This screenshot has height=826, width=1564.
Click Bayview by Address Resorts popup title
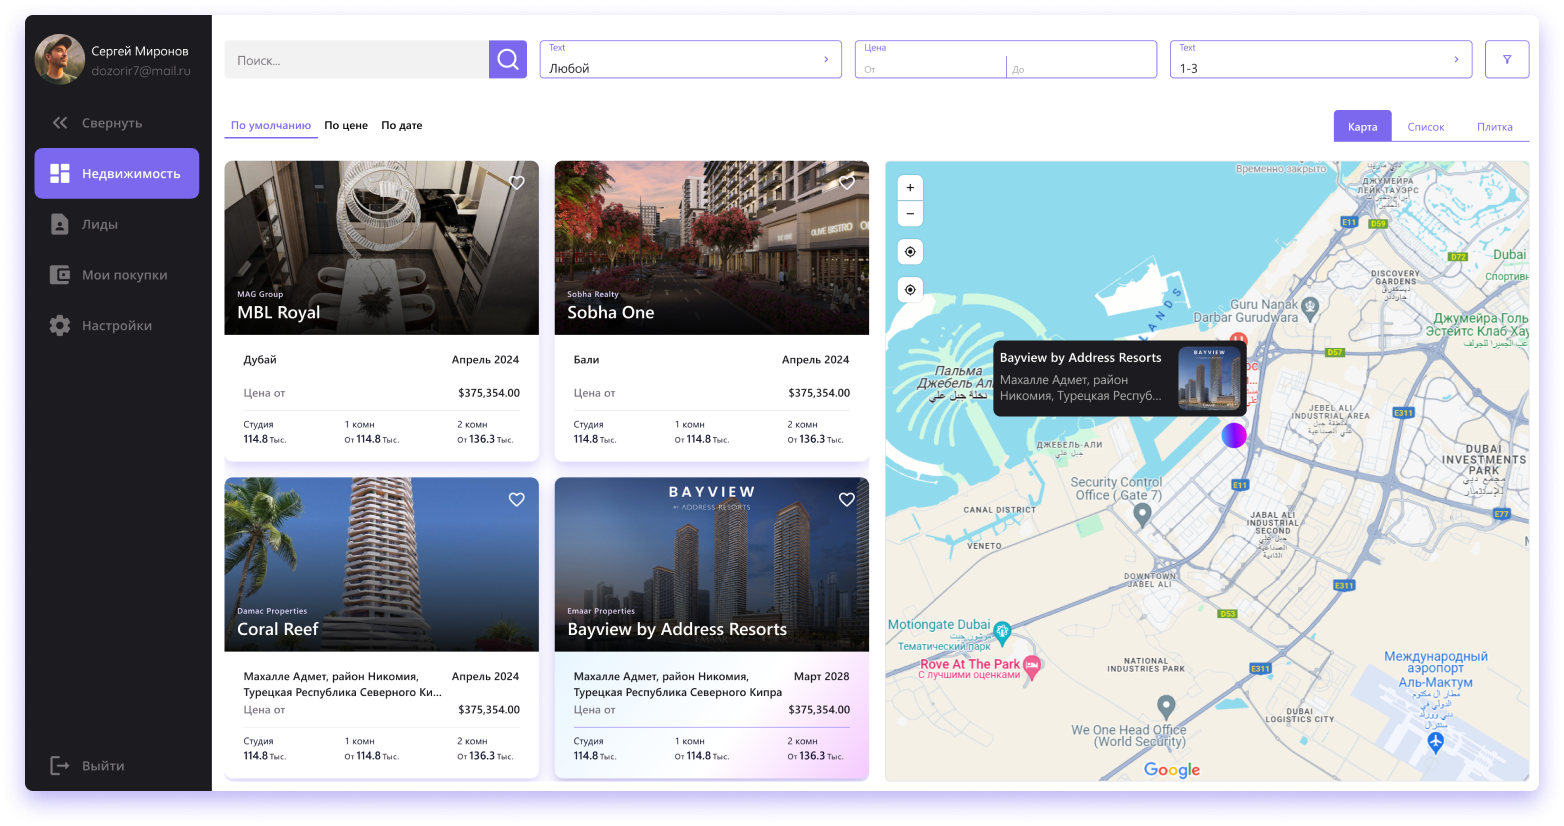pos(1080,357)
